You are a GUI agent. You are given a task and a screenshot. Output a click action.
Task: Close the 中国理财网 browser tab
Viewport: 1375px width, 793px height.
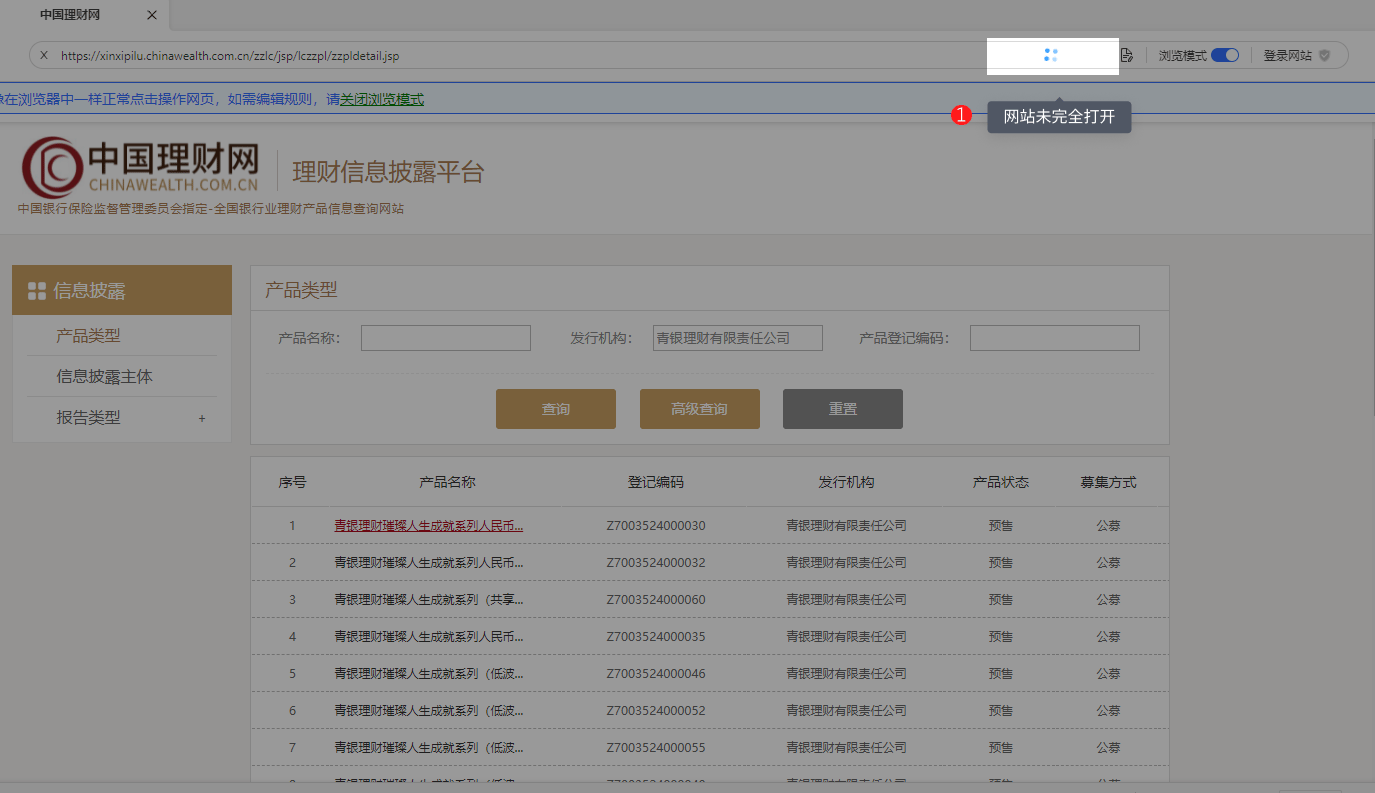tap(152, 15)
